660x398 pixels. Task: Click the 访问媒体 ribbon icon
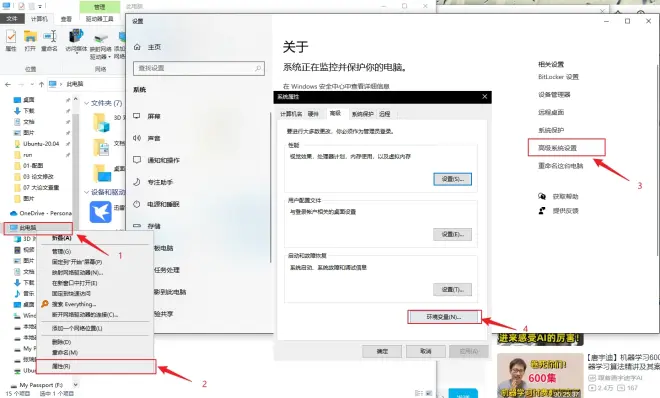76,36
